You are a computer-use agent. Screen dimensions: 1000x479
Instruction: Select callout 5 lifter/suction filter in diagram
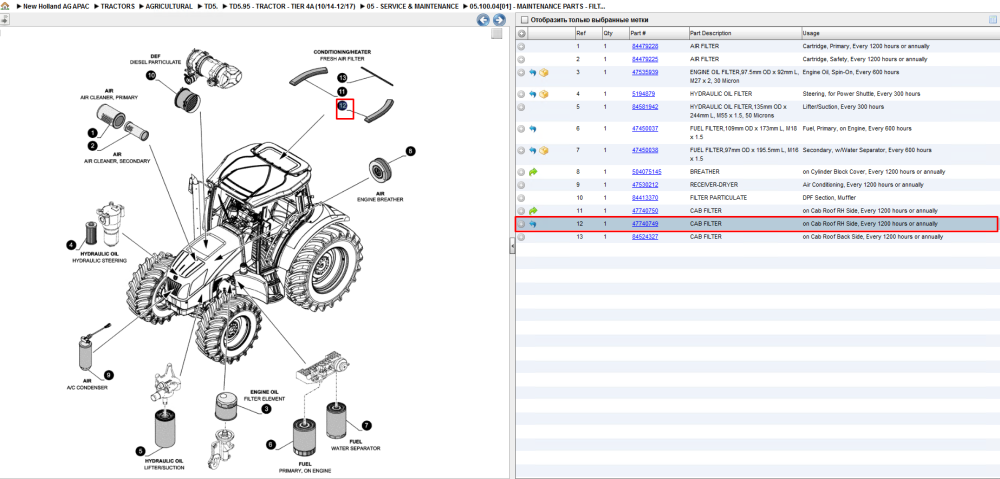[140, 451]
